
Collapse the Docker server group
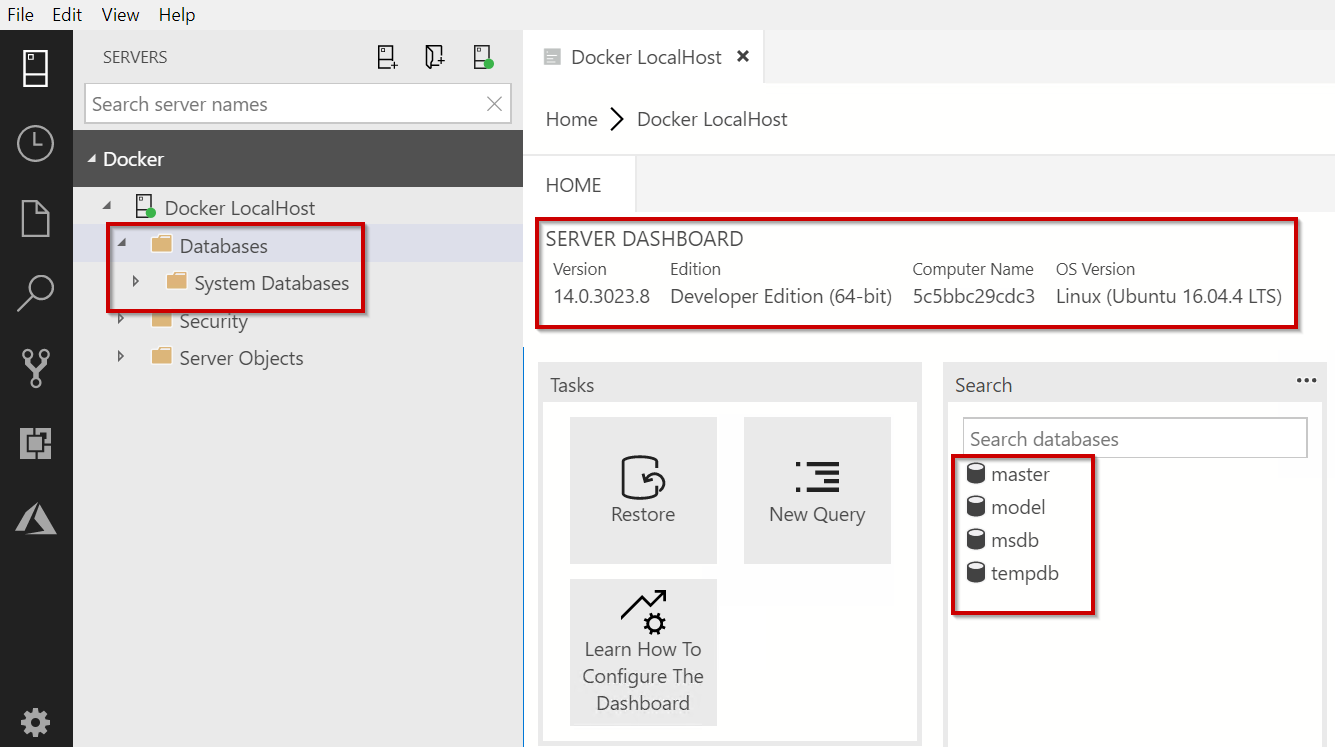(93, 159)
